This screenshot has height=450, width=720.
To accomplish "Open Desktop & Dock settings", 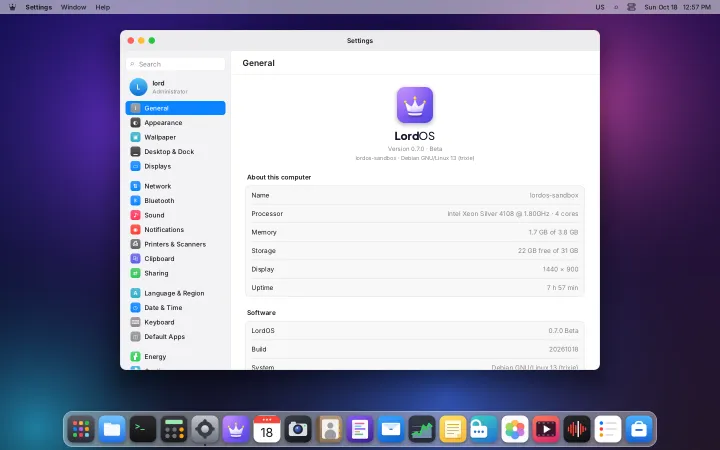I will click(x=175, y=152).
